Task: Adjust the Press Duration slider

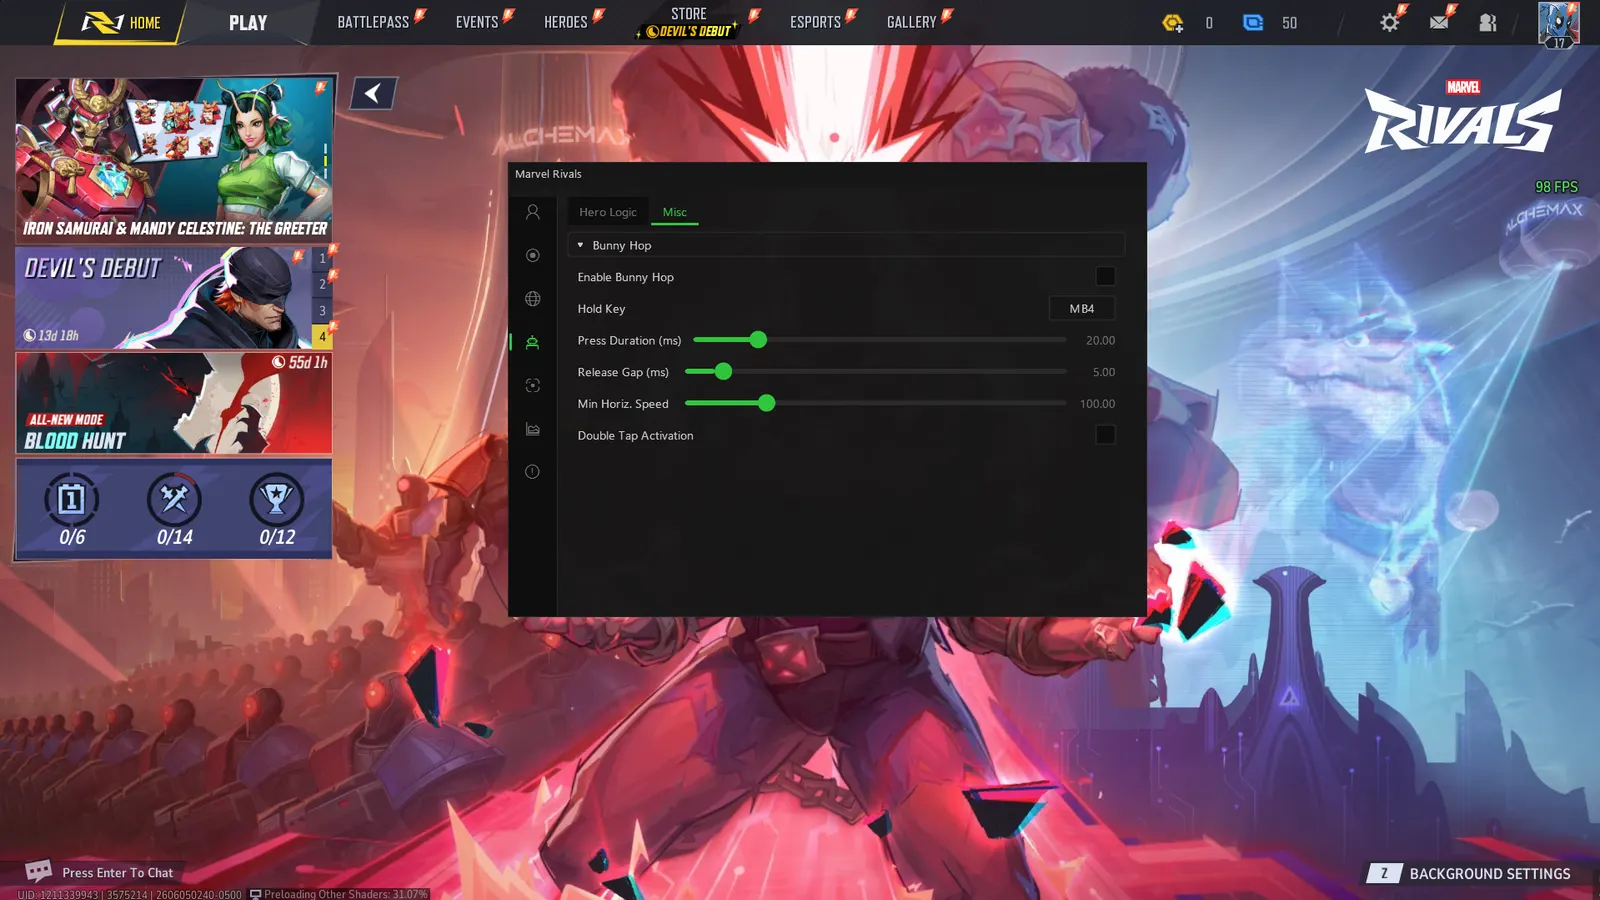Action: click(x=880, y=340)
